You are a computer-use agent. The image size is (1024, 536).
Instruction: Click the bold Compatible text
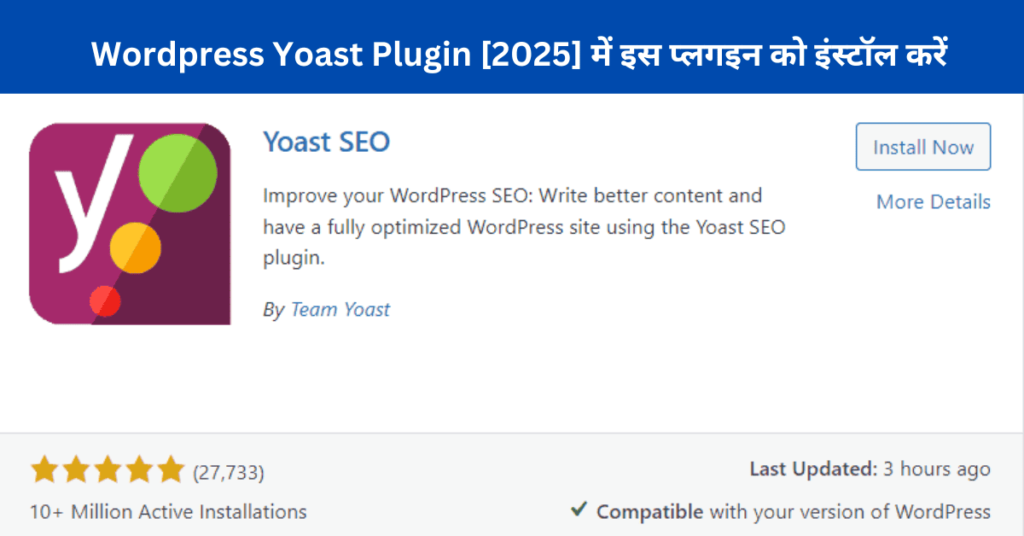650,512
